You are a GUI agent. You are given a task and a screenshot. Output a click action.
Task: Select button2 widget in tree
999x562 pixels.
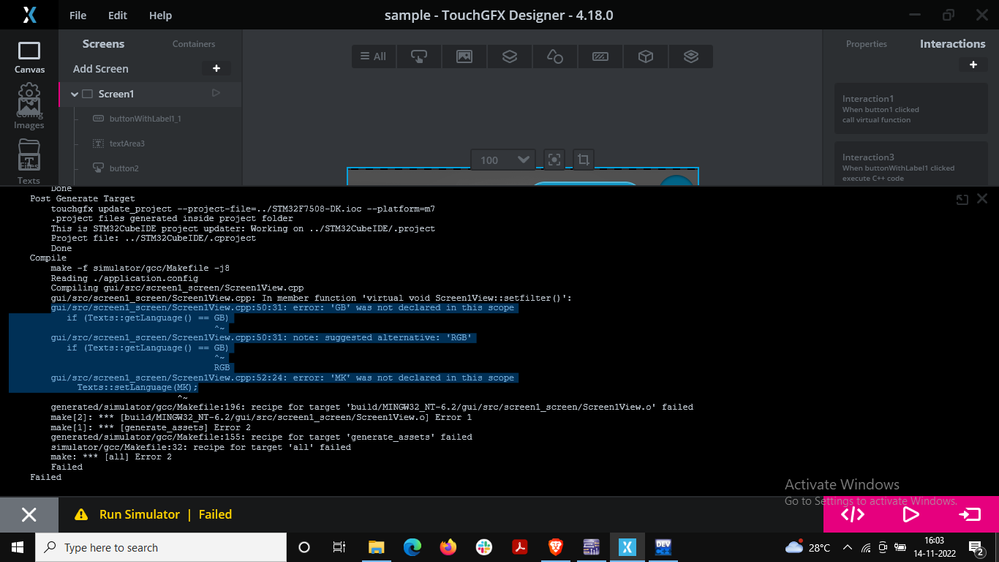click(x=124, y=168)
